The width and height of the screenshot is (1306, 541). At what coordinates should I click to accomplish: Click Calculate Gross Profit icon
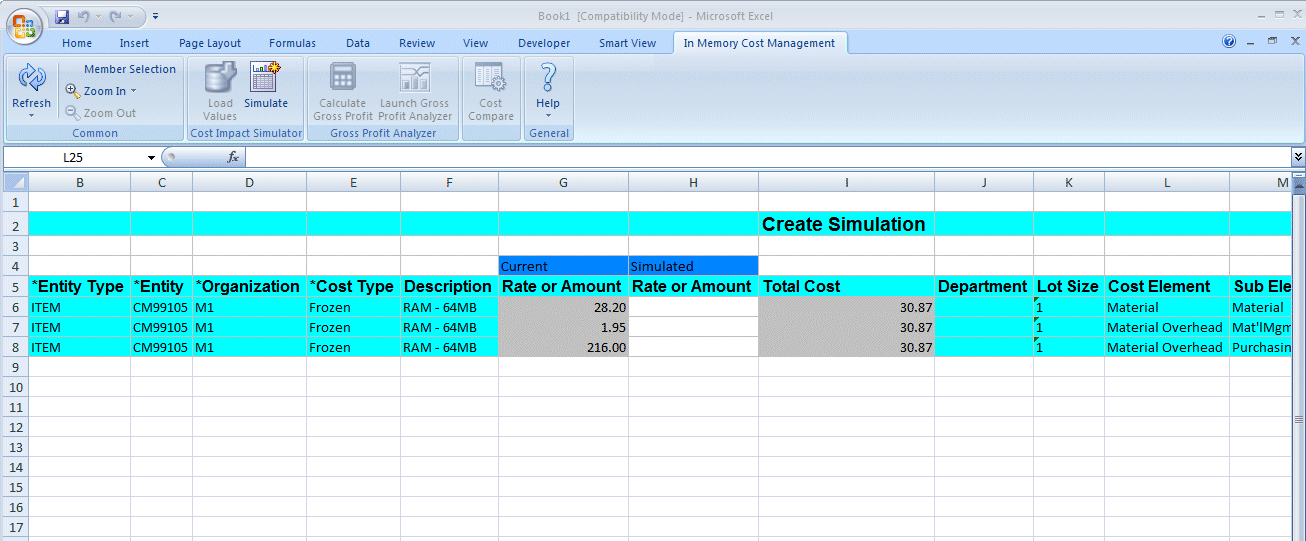(343, 78)
